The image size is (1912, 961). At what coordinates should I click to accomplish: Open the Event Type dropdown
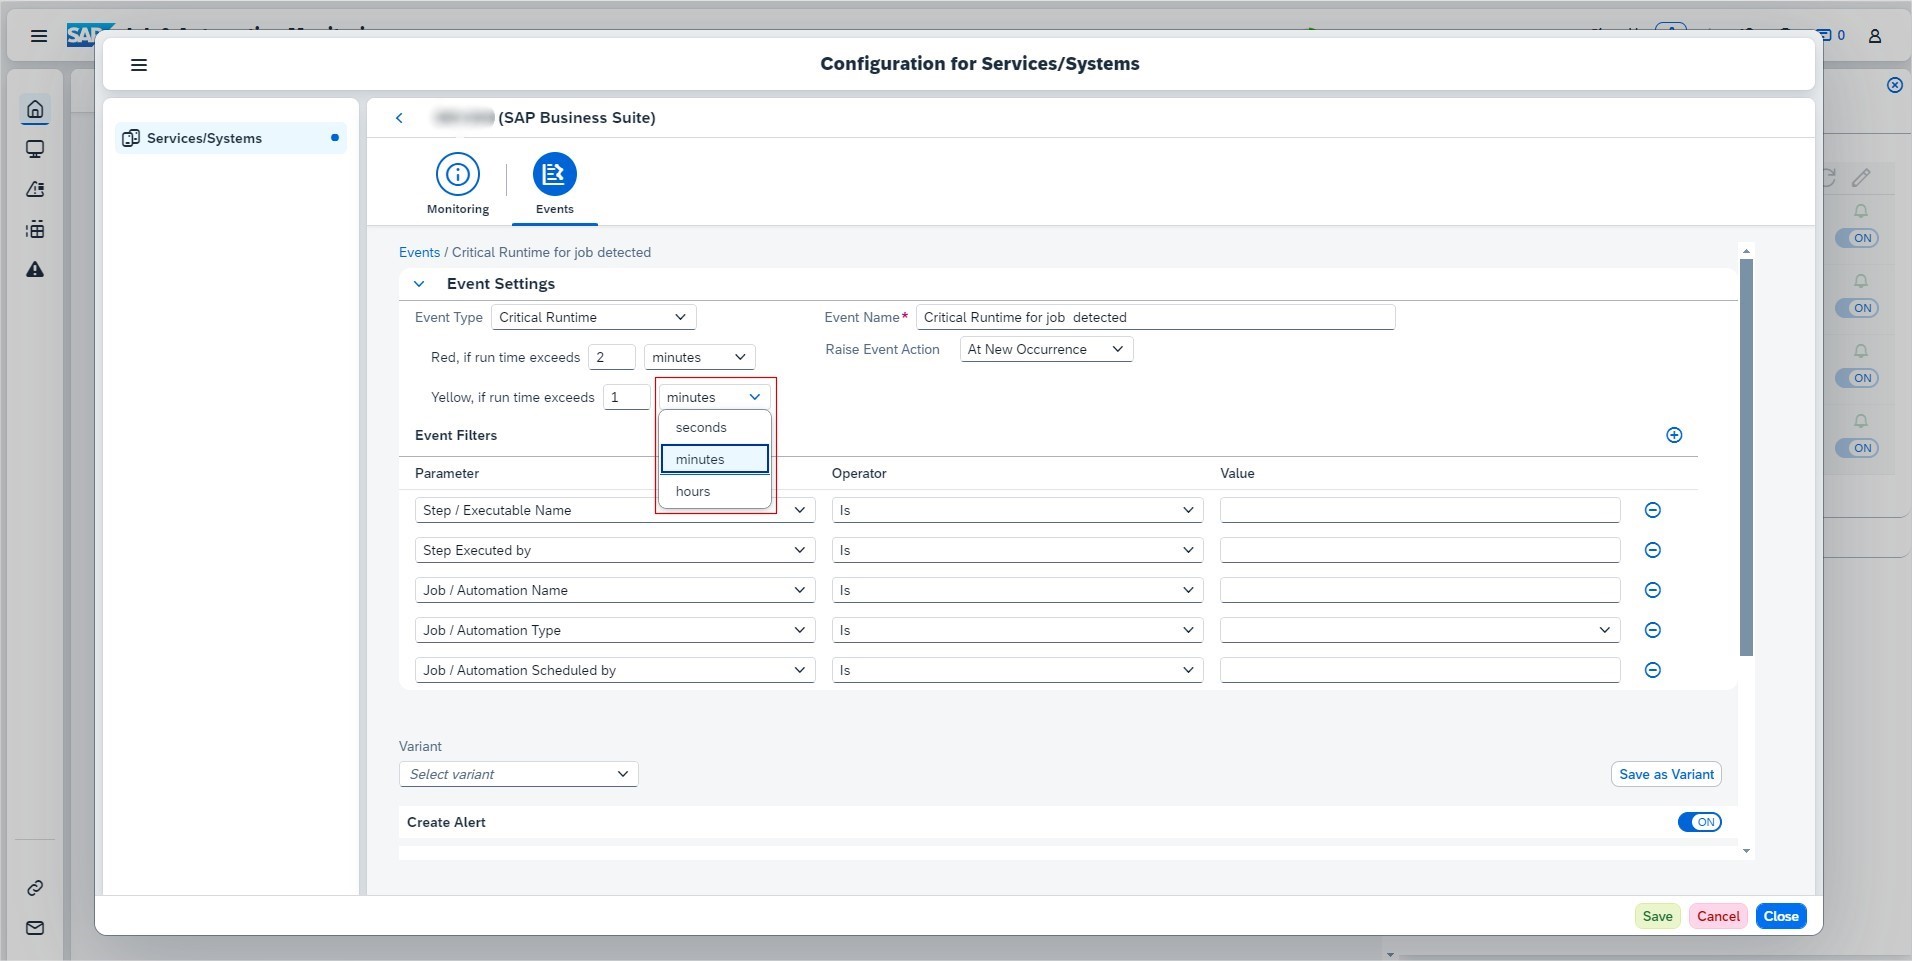coord(593,317)
